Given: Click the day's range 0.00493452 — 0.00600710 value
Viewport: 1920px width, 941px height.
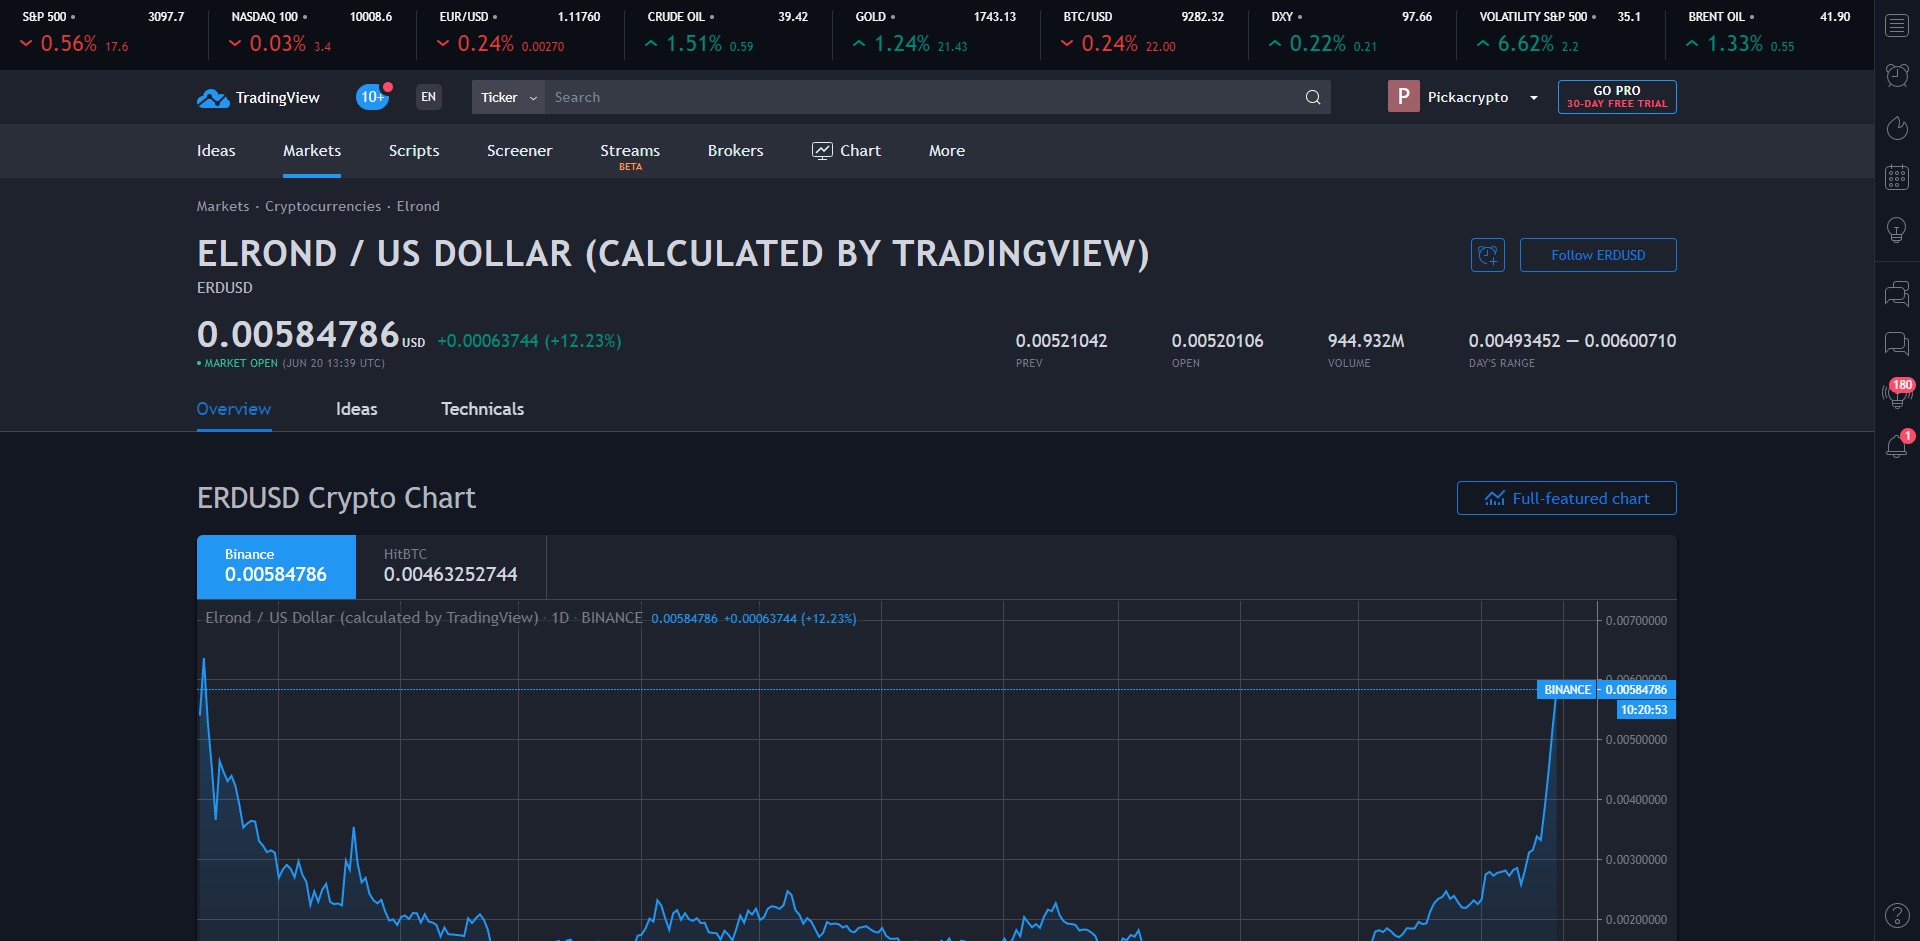Looking at the screenshot, I should (x=1572, y=341).
